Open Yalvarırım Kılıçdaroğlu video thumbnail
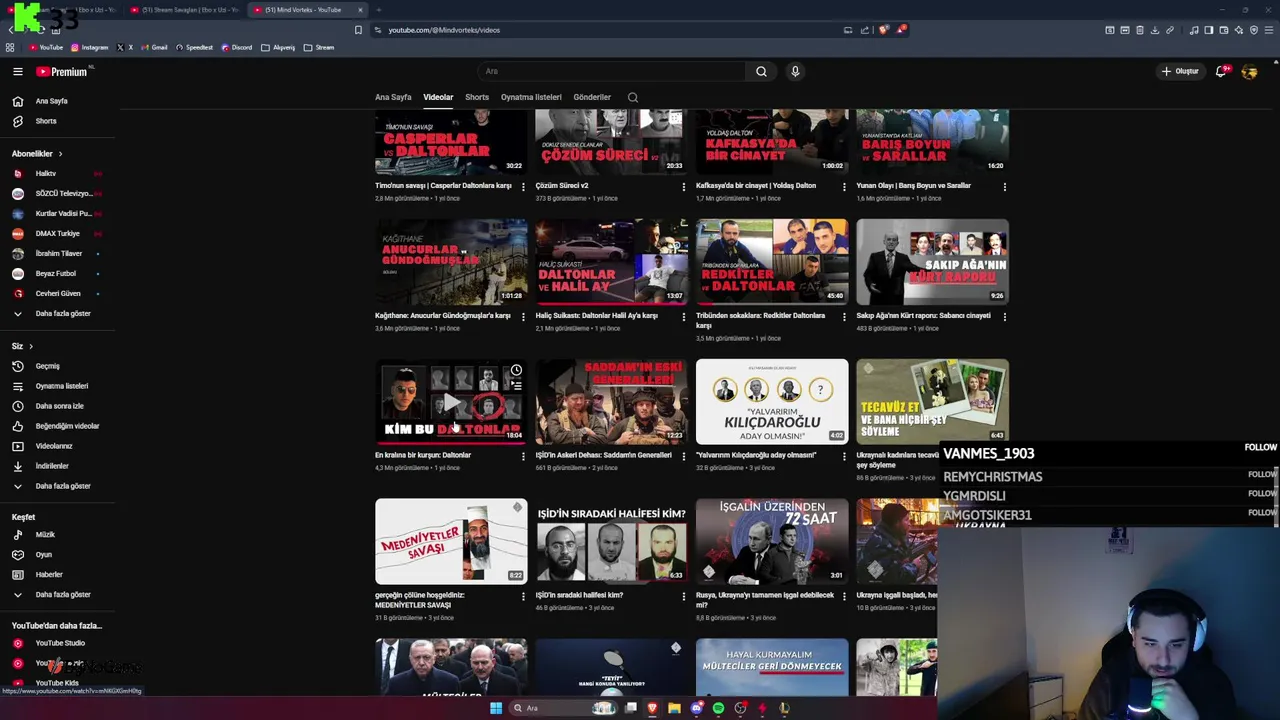 (772, 401)
